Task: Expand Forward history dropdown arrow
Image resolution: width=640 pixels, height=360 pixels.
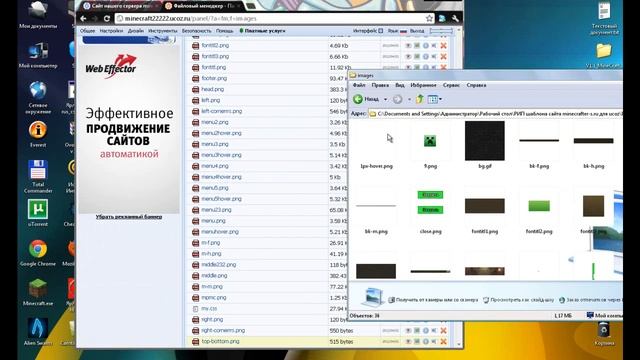Action: [409, 99]
